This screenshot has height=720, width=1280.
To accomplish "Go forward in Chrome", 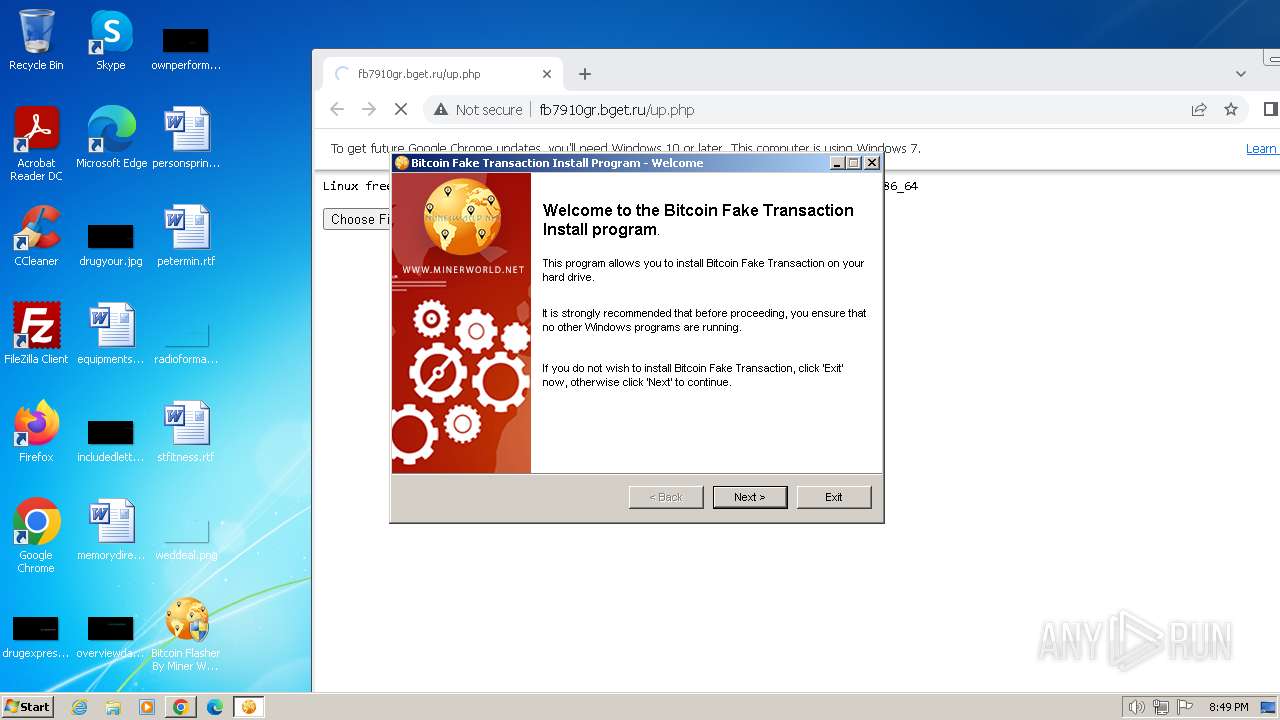I will click(x=369, y=110).
